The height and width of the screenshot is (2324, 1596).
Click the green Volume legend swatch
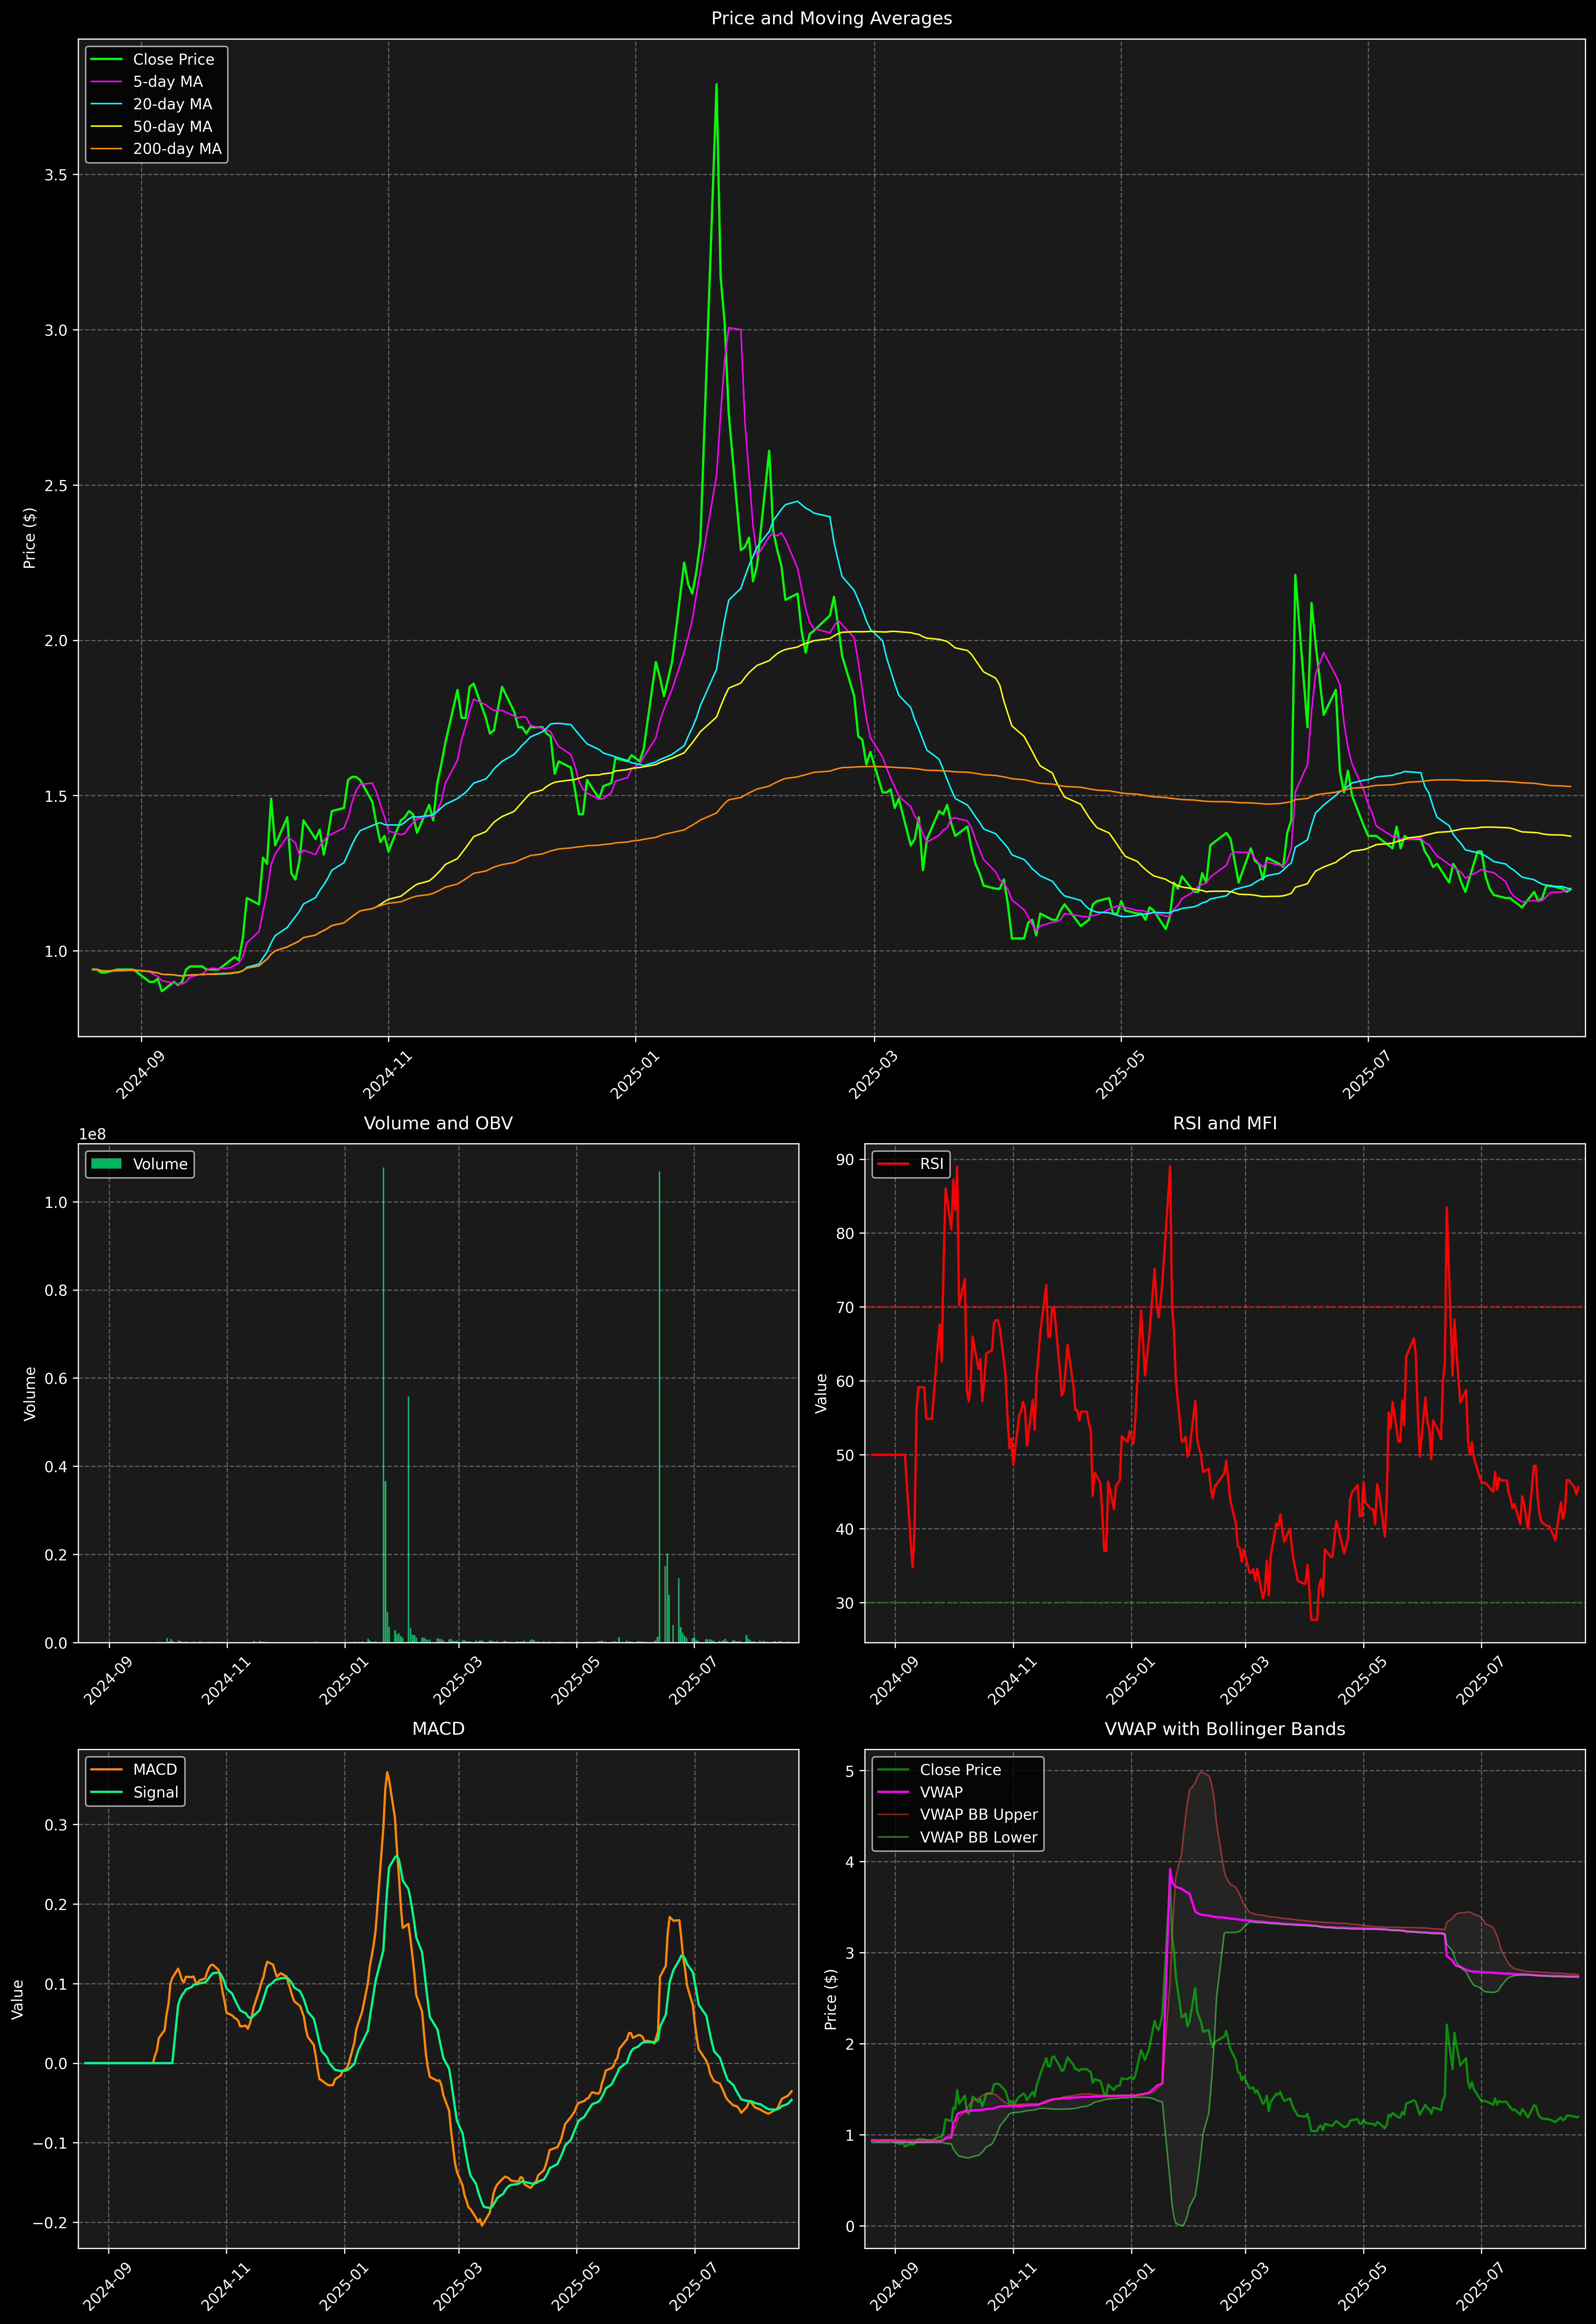tap(106, 1164)
